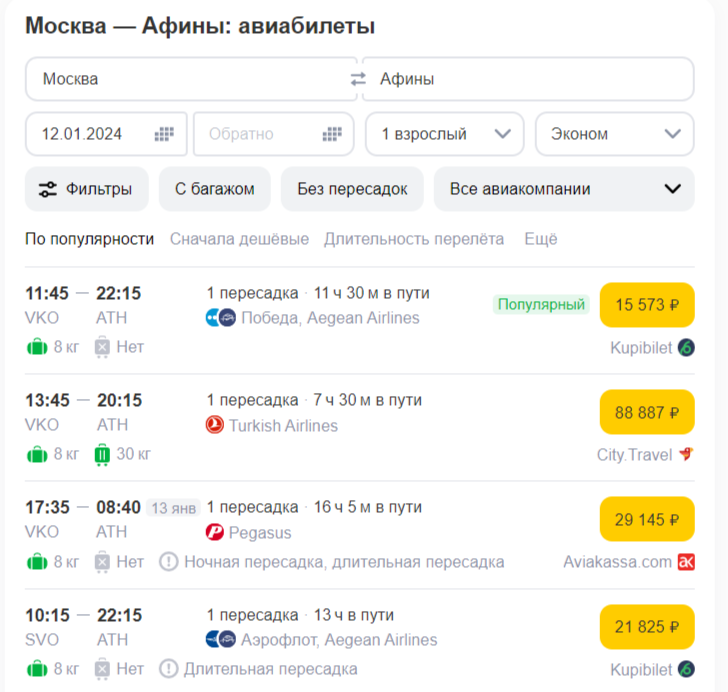Sort by Длительность перелёта
728x692 pixels.
point(414,239)
